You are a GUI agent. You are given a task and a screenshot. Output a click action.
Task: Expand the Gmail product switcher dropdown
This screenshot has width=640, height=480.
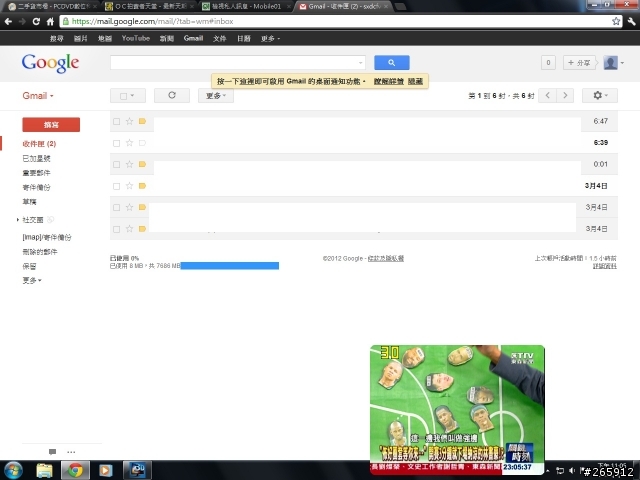tap(38, 96)
